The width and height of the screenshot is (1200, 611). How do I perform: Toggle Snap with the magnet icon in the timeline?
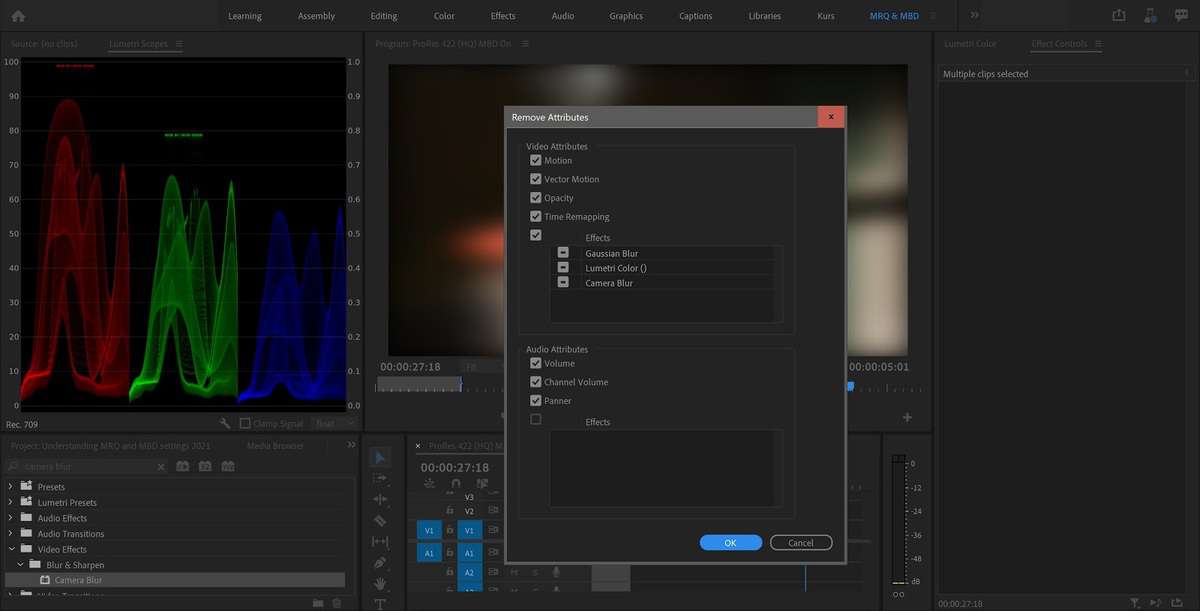pos(455,483)
